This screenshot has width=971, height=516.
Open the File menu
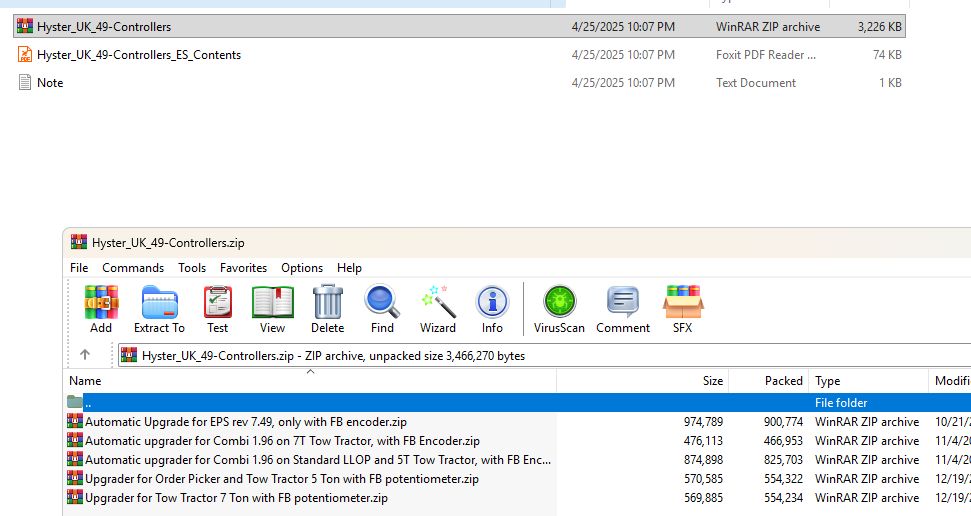tap(79, 268)
